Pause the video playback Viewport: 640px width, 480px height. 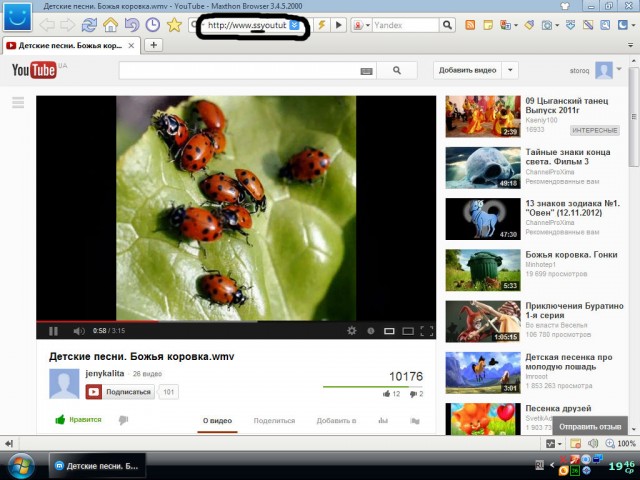(53, 331)
